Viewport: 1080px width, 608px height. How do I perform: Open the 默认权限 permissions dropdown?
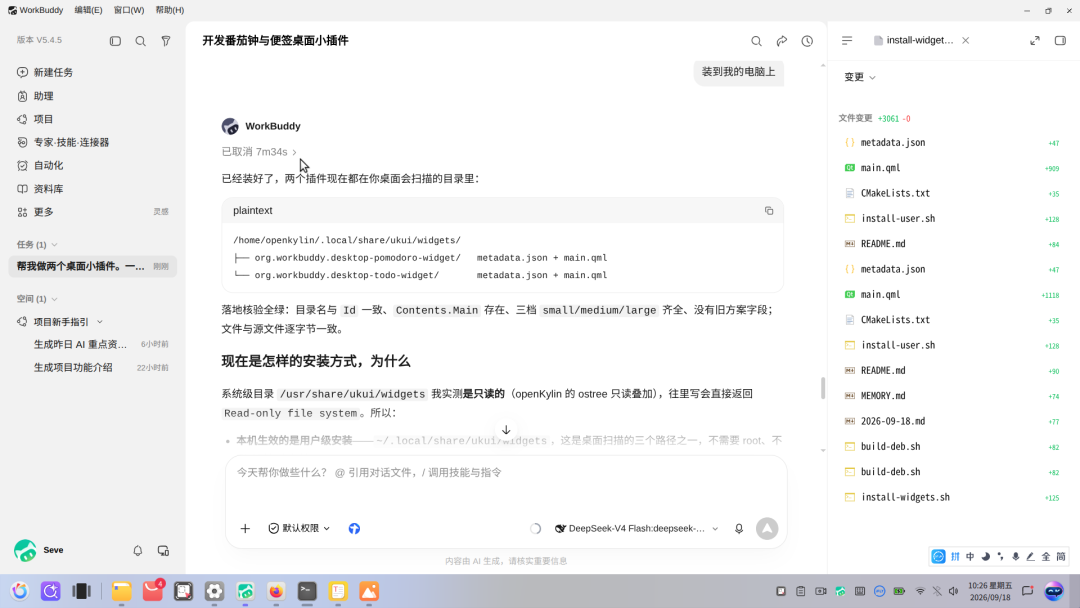pos(299,528)
